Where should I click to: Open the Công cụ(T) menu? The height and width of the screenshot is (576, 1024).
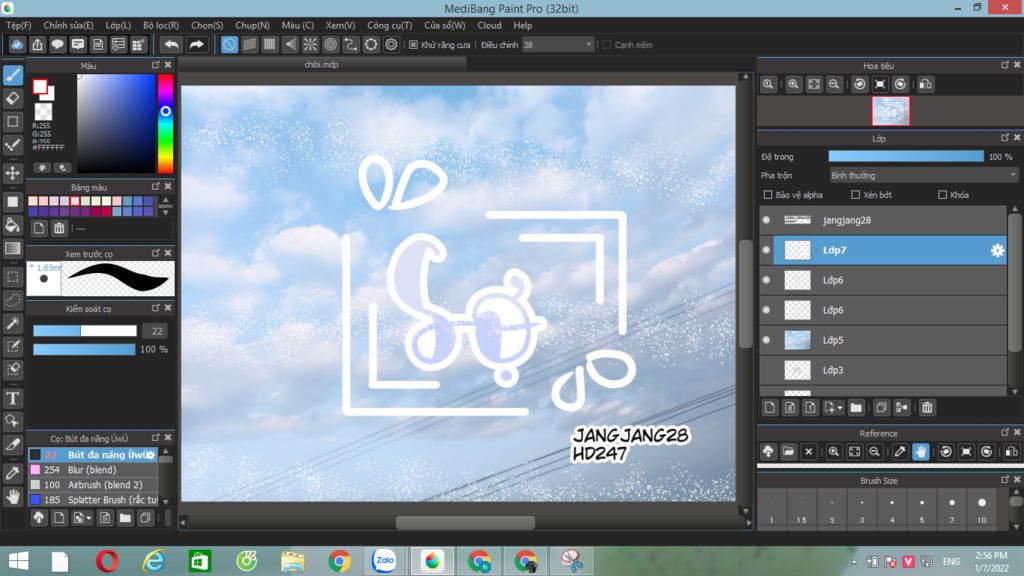click(389, 25)
